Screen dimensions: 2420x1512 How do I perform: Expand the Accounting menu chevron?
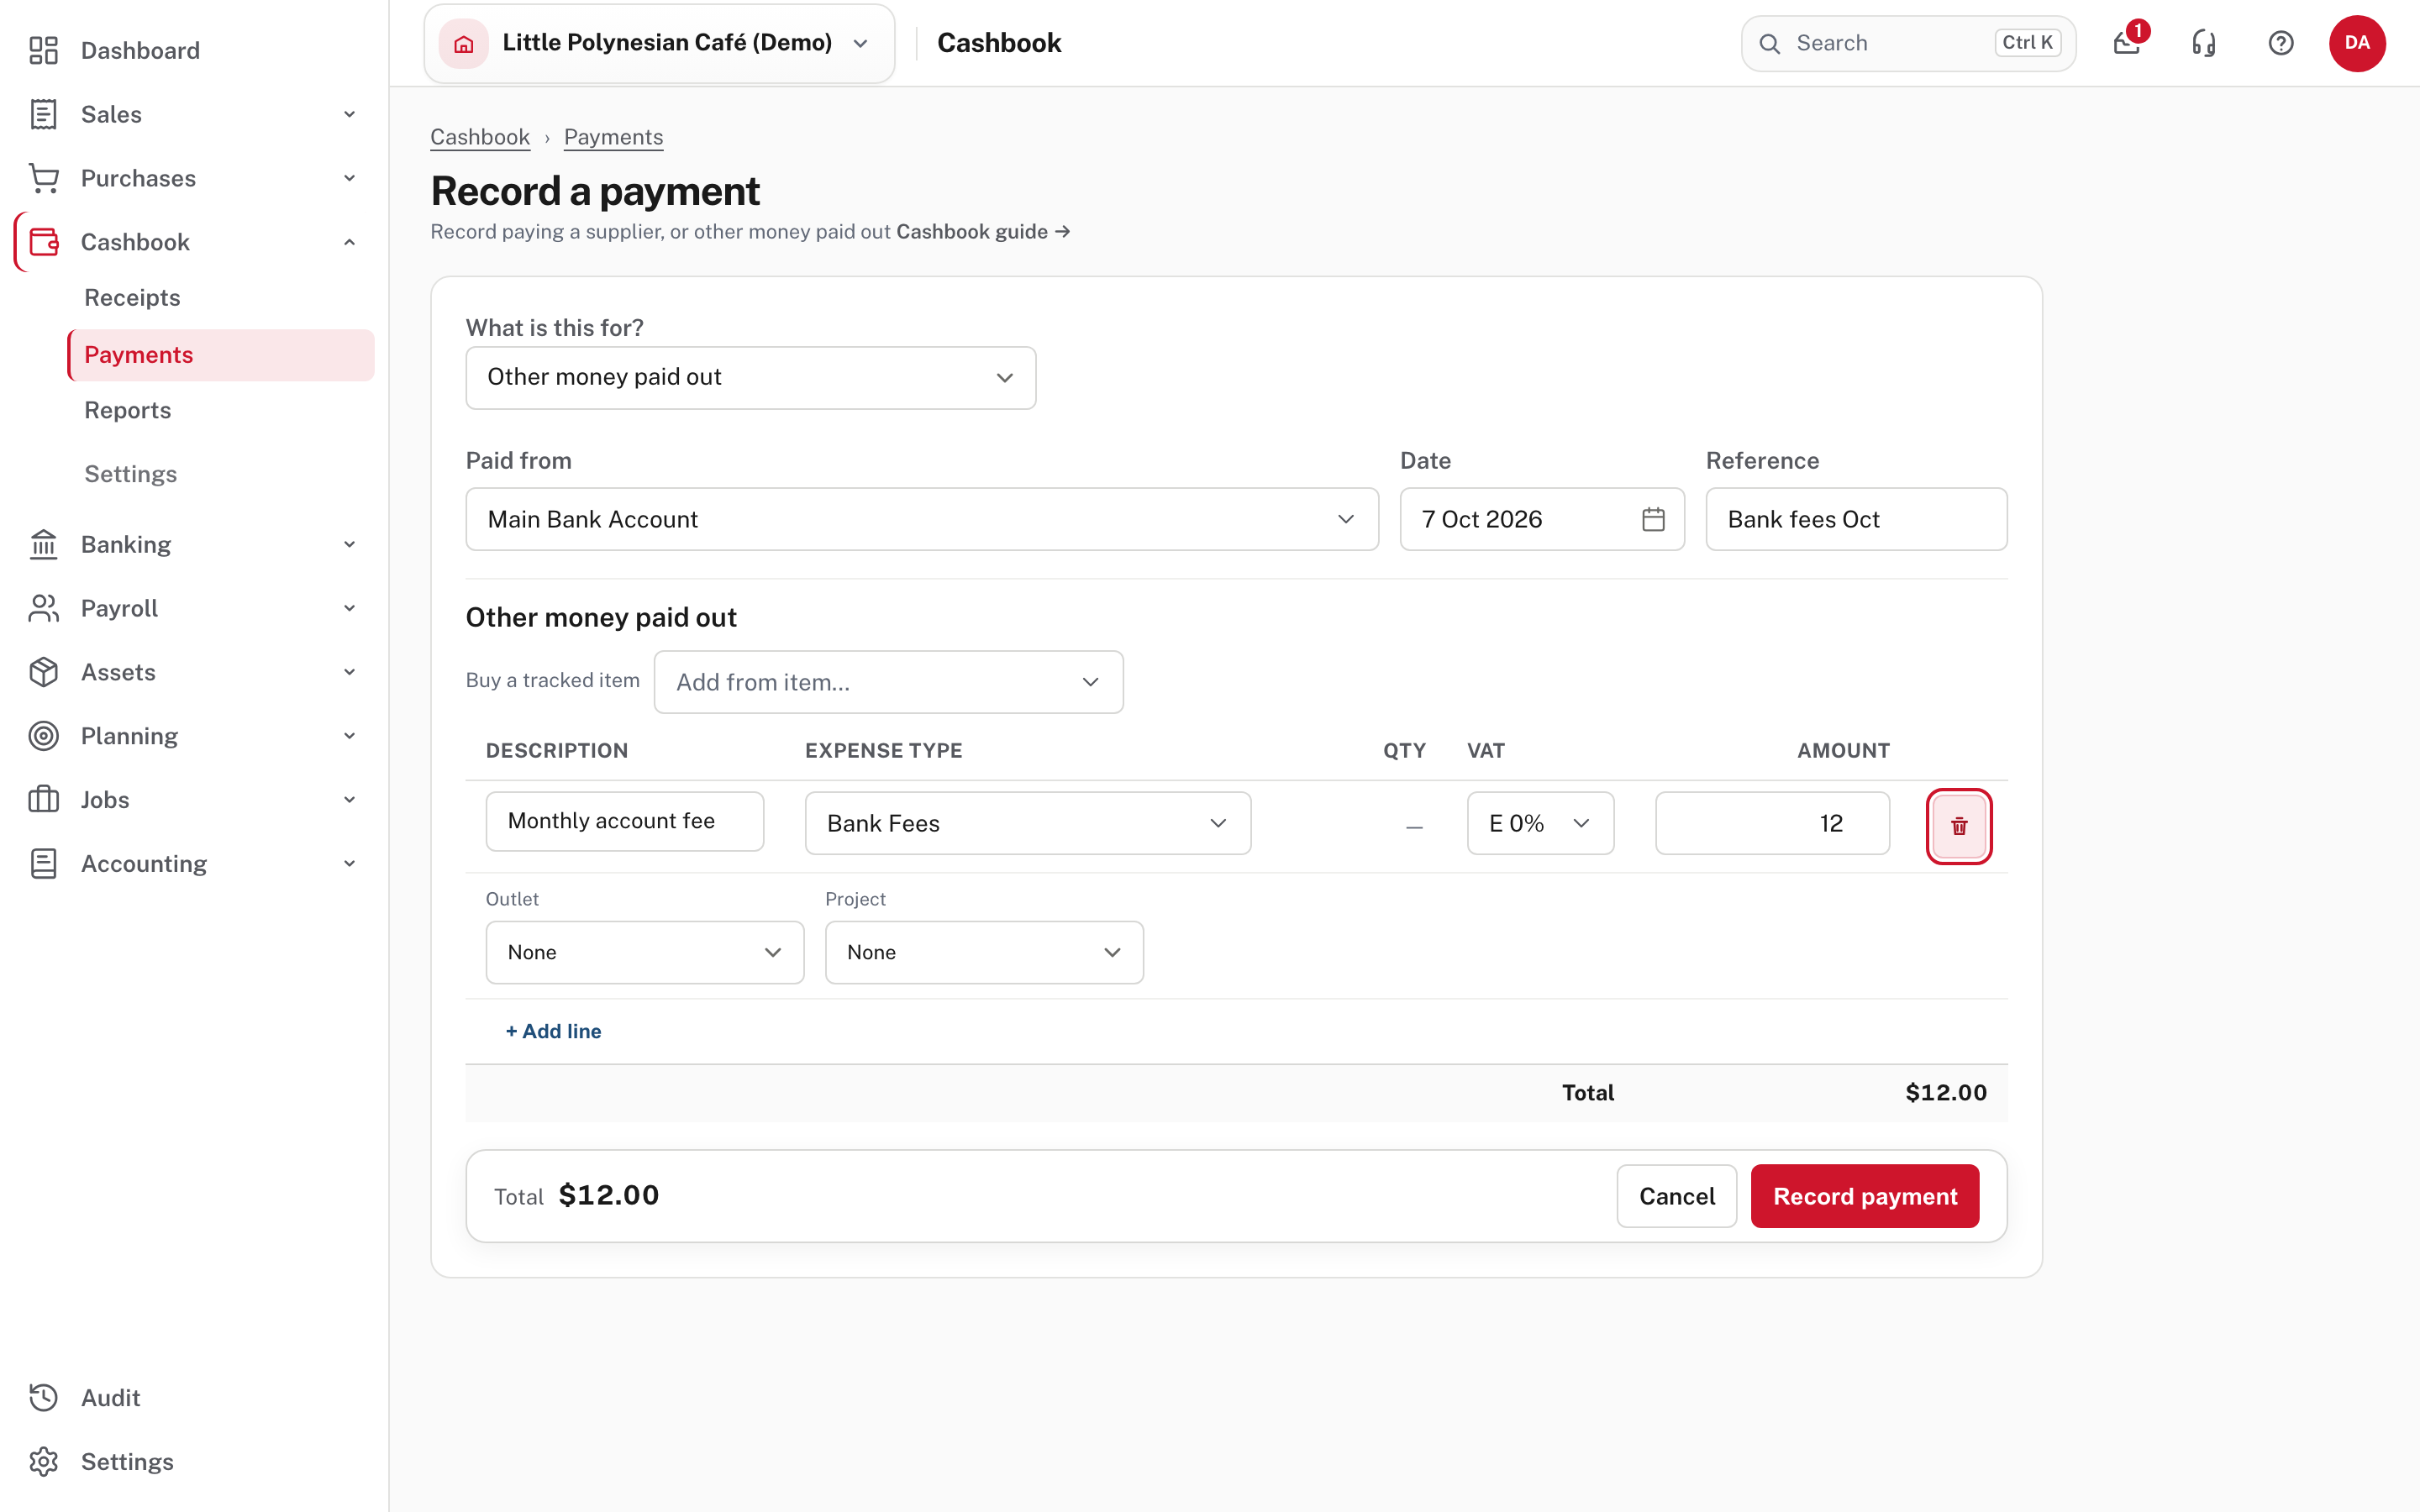pos(349,864)
